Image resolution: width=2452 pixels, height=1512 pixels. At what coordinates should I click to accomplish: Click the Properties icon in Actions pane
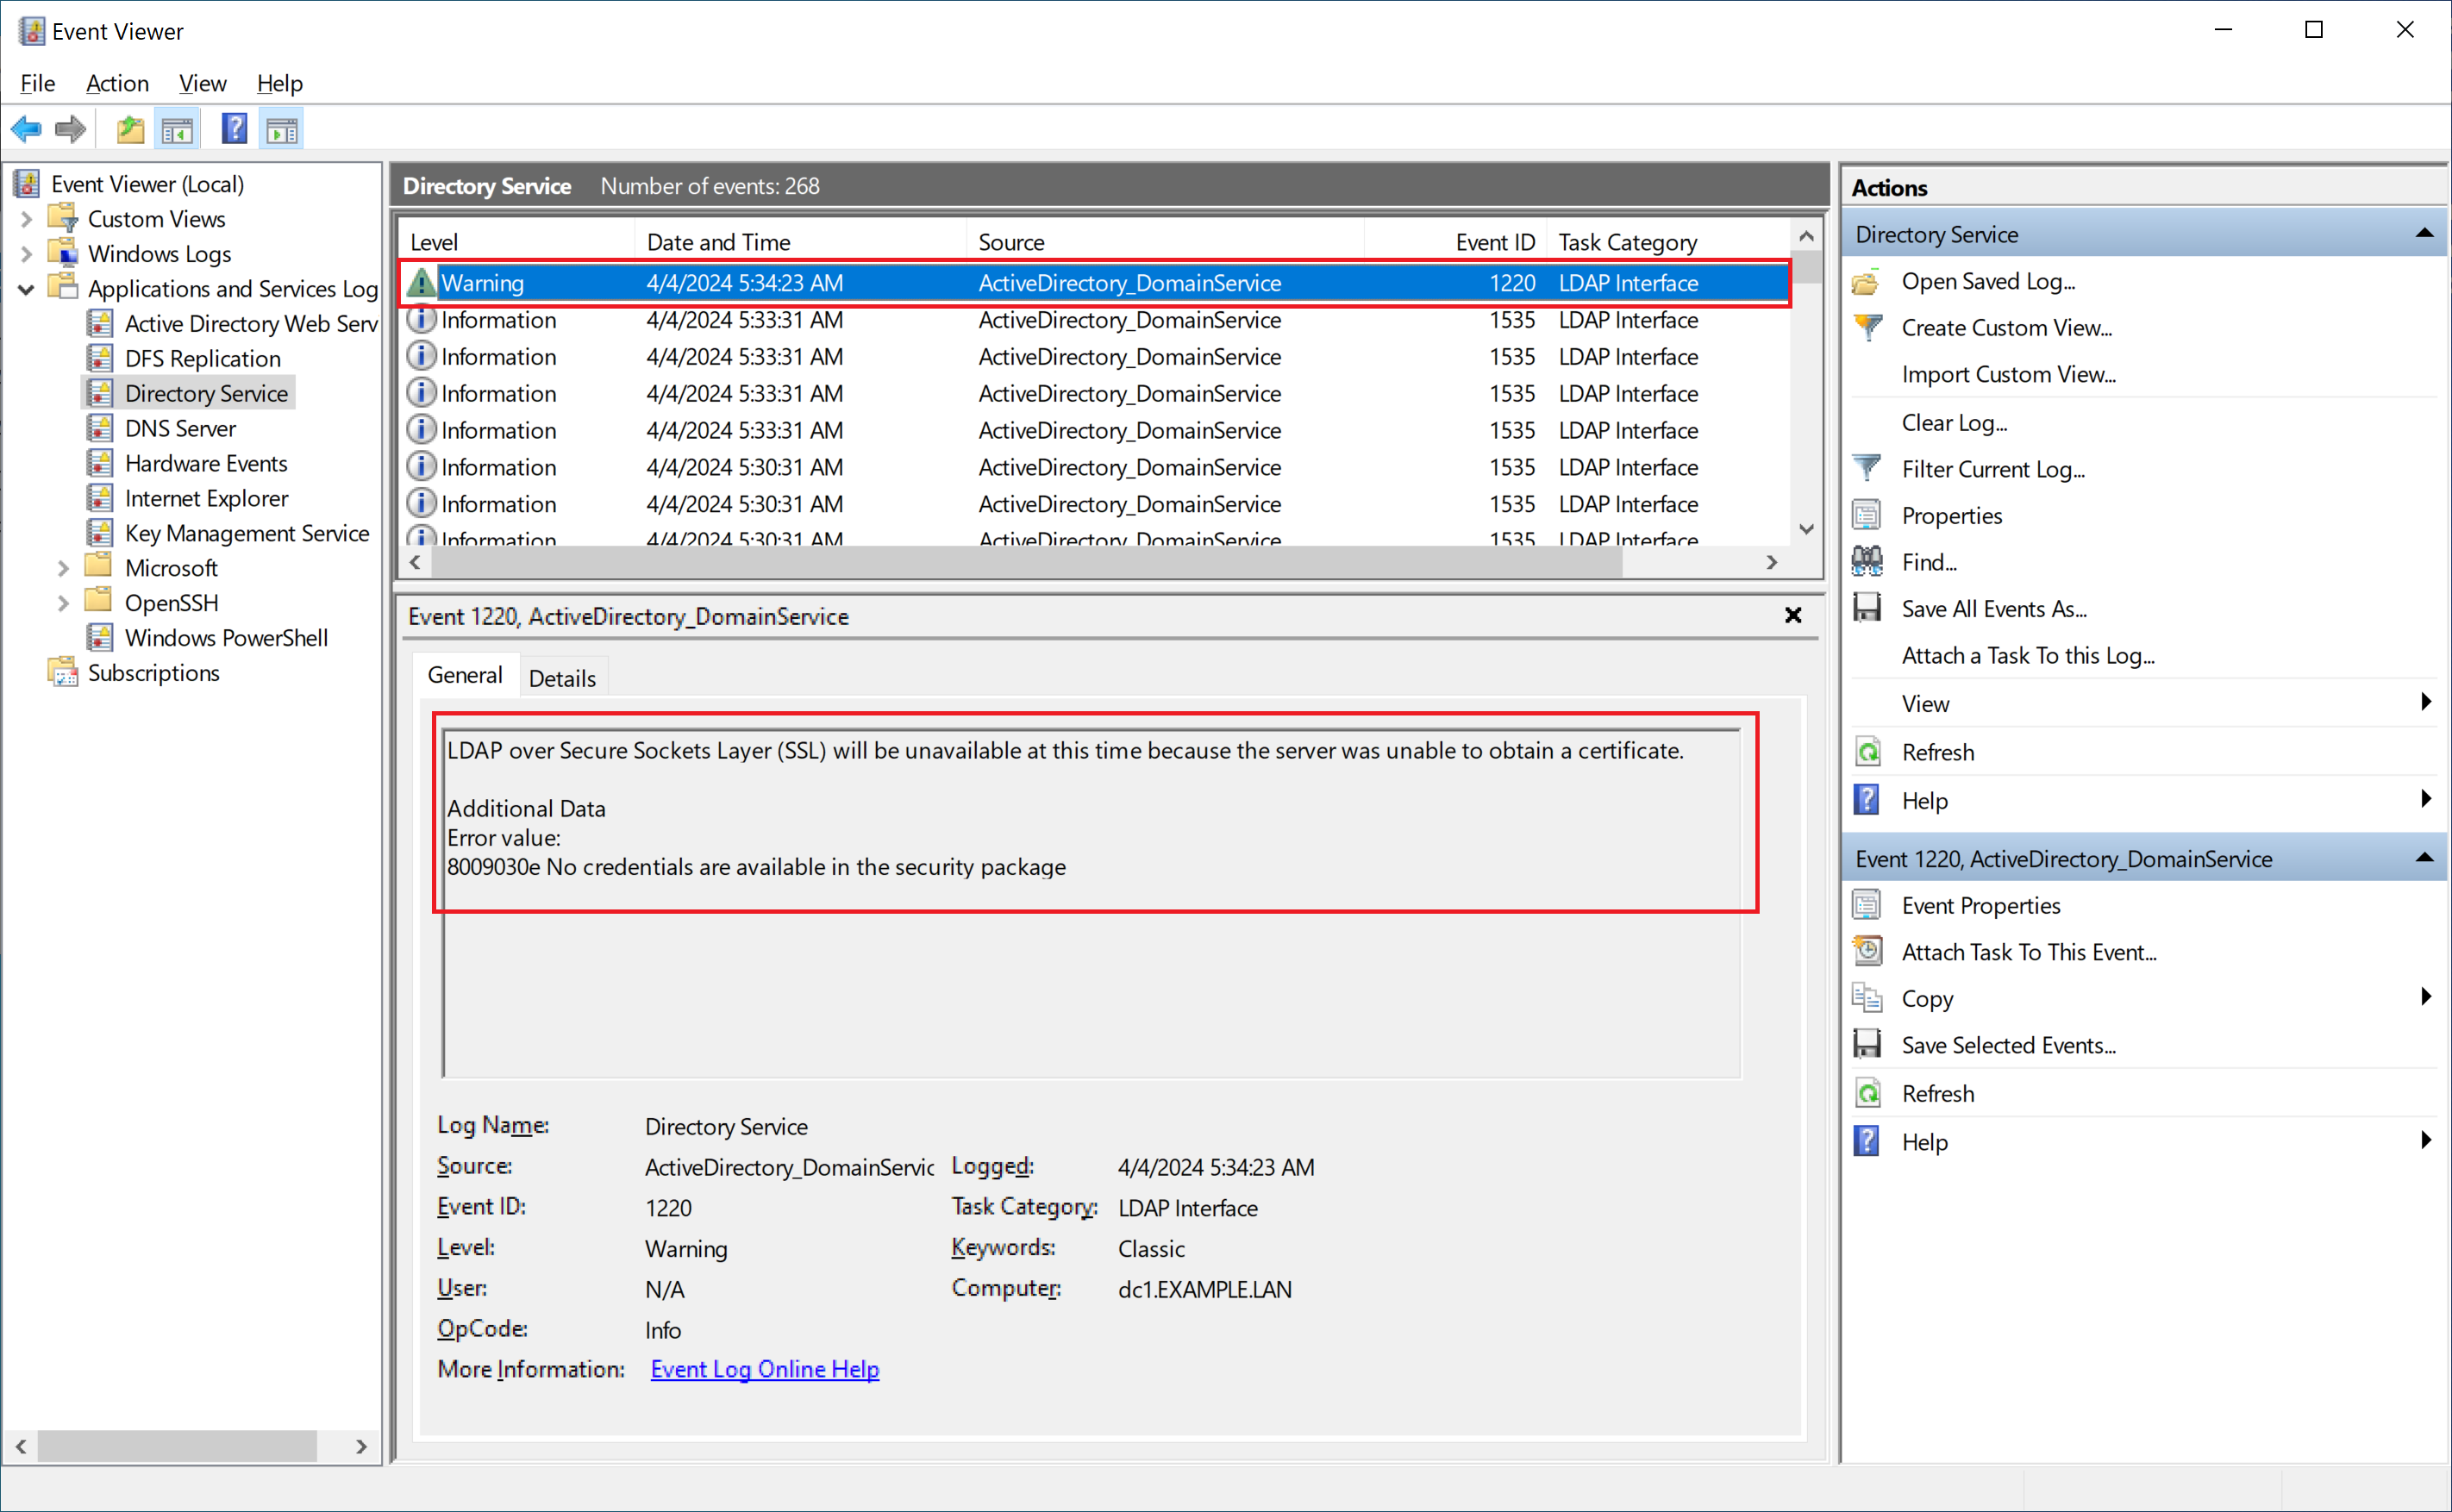click(1866, 516)
